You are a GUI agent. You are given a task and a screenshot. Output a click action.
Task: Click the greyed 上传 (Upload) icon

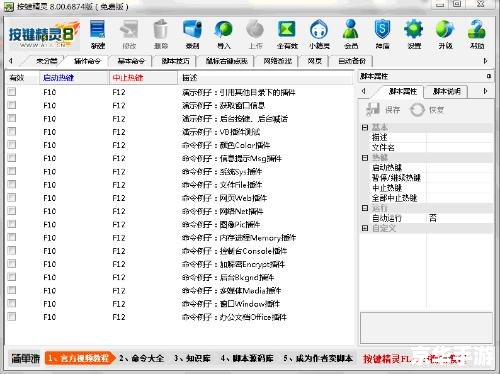255,34
